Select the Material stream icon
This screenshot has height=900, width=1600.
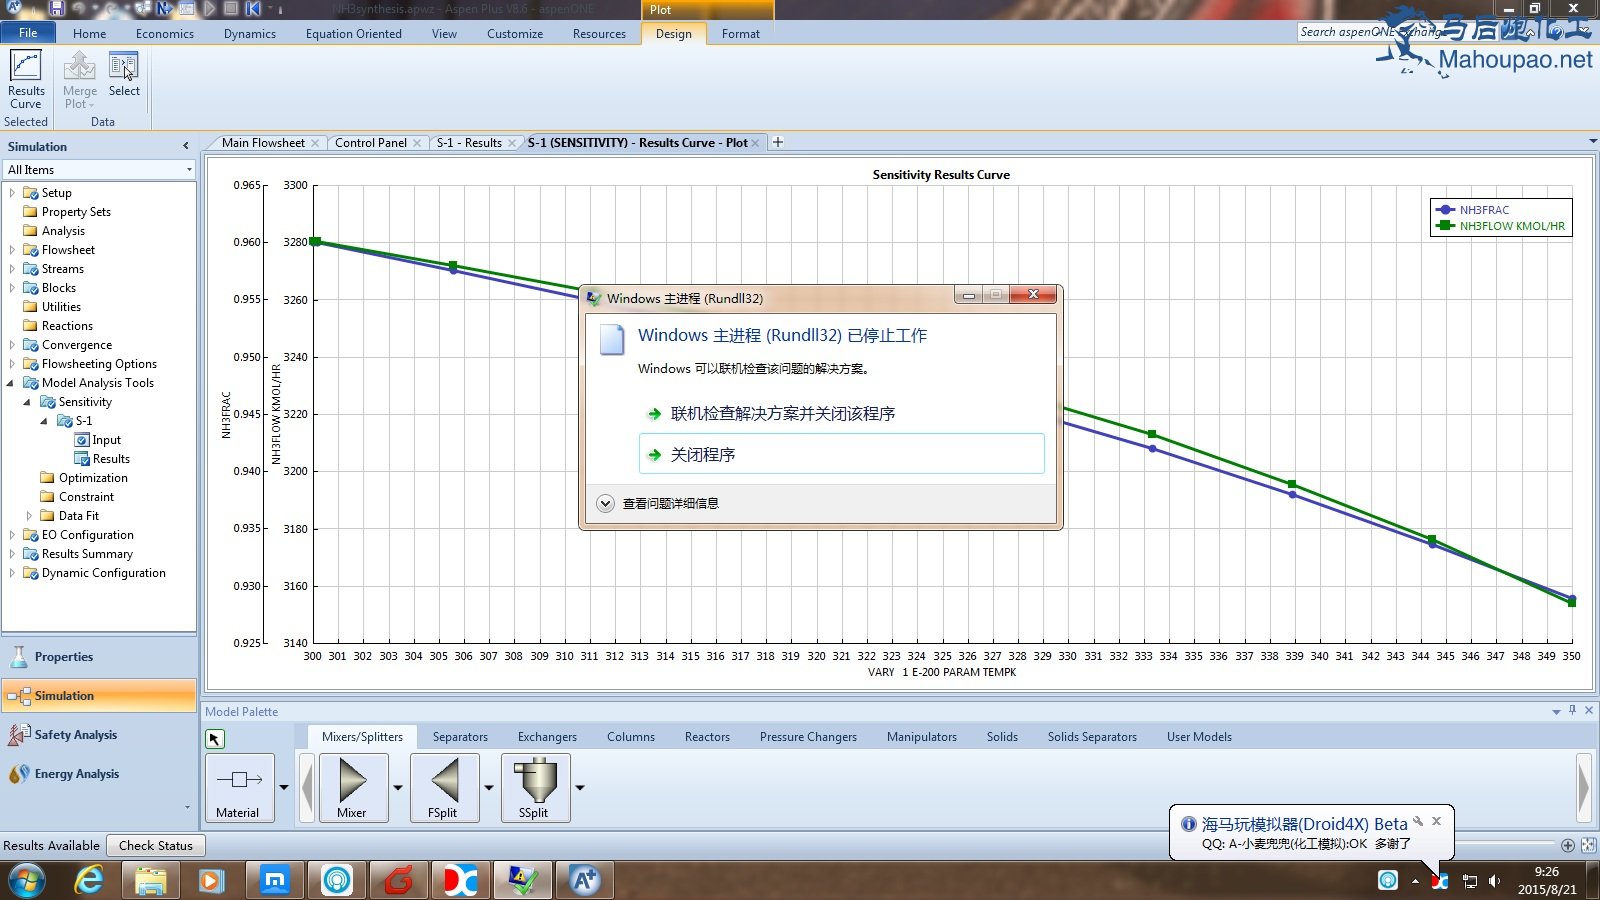click(x=239, y=788)
